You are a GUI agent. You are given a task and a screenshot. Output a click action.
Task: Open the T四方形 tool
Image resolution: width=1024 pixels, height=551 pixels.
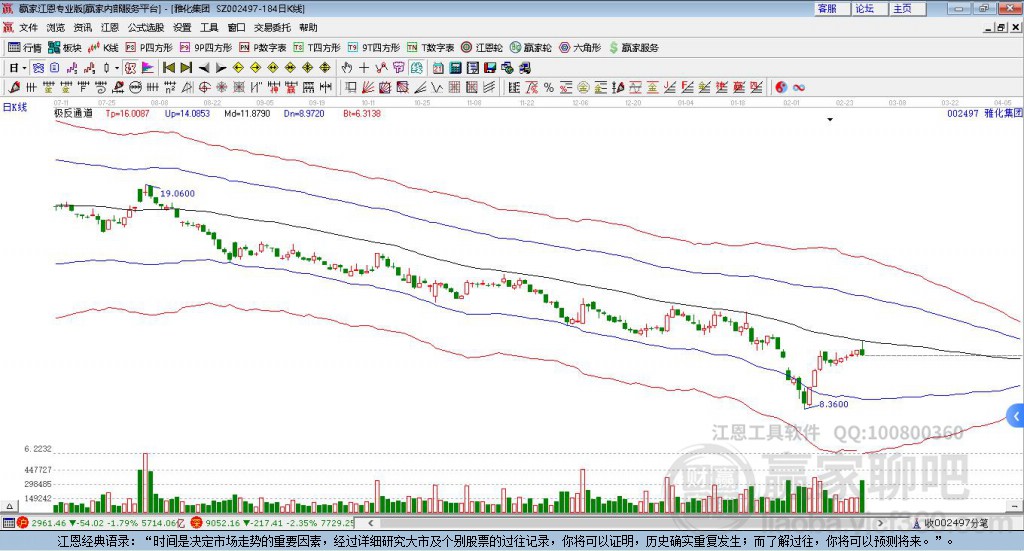pyautogui.click(x=317, y=48)
